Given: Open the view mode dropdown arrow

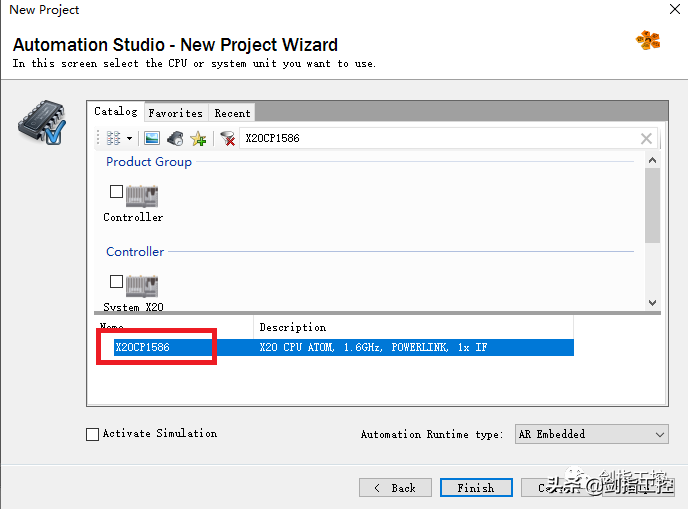Looking at the screenshot, I should (130, 138).
